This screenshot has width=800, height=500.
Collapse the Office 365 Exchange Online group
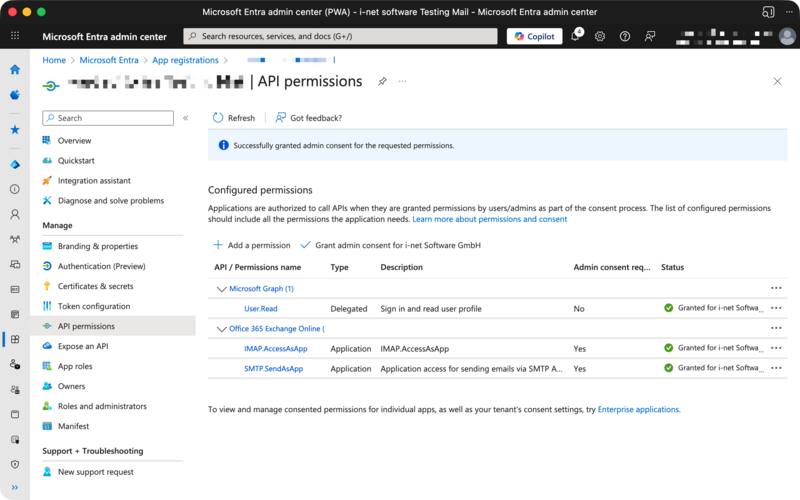(222, 328)
